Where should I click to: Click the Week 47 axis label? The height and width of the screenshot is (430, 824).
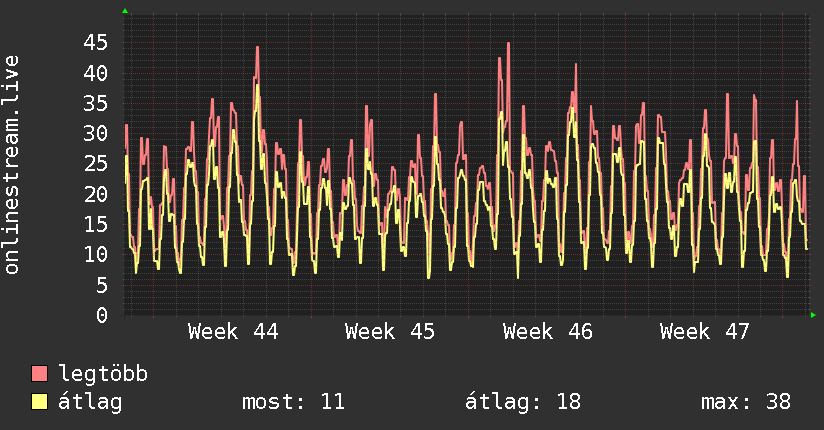[x=705, y=332]
